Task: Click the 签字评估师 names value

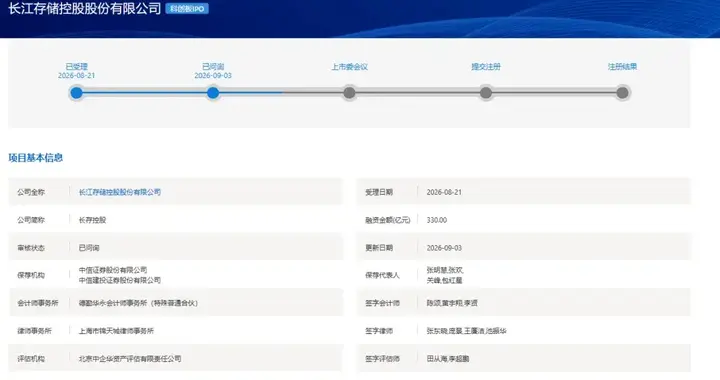Action: point(448,358)
